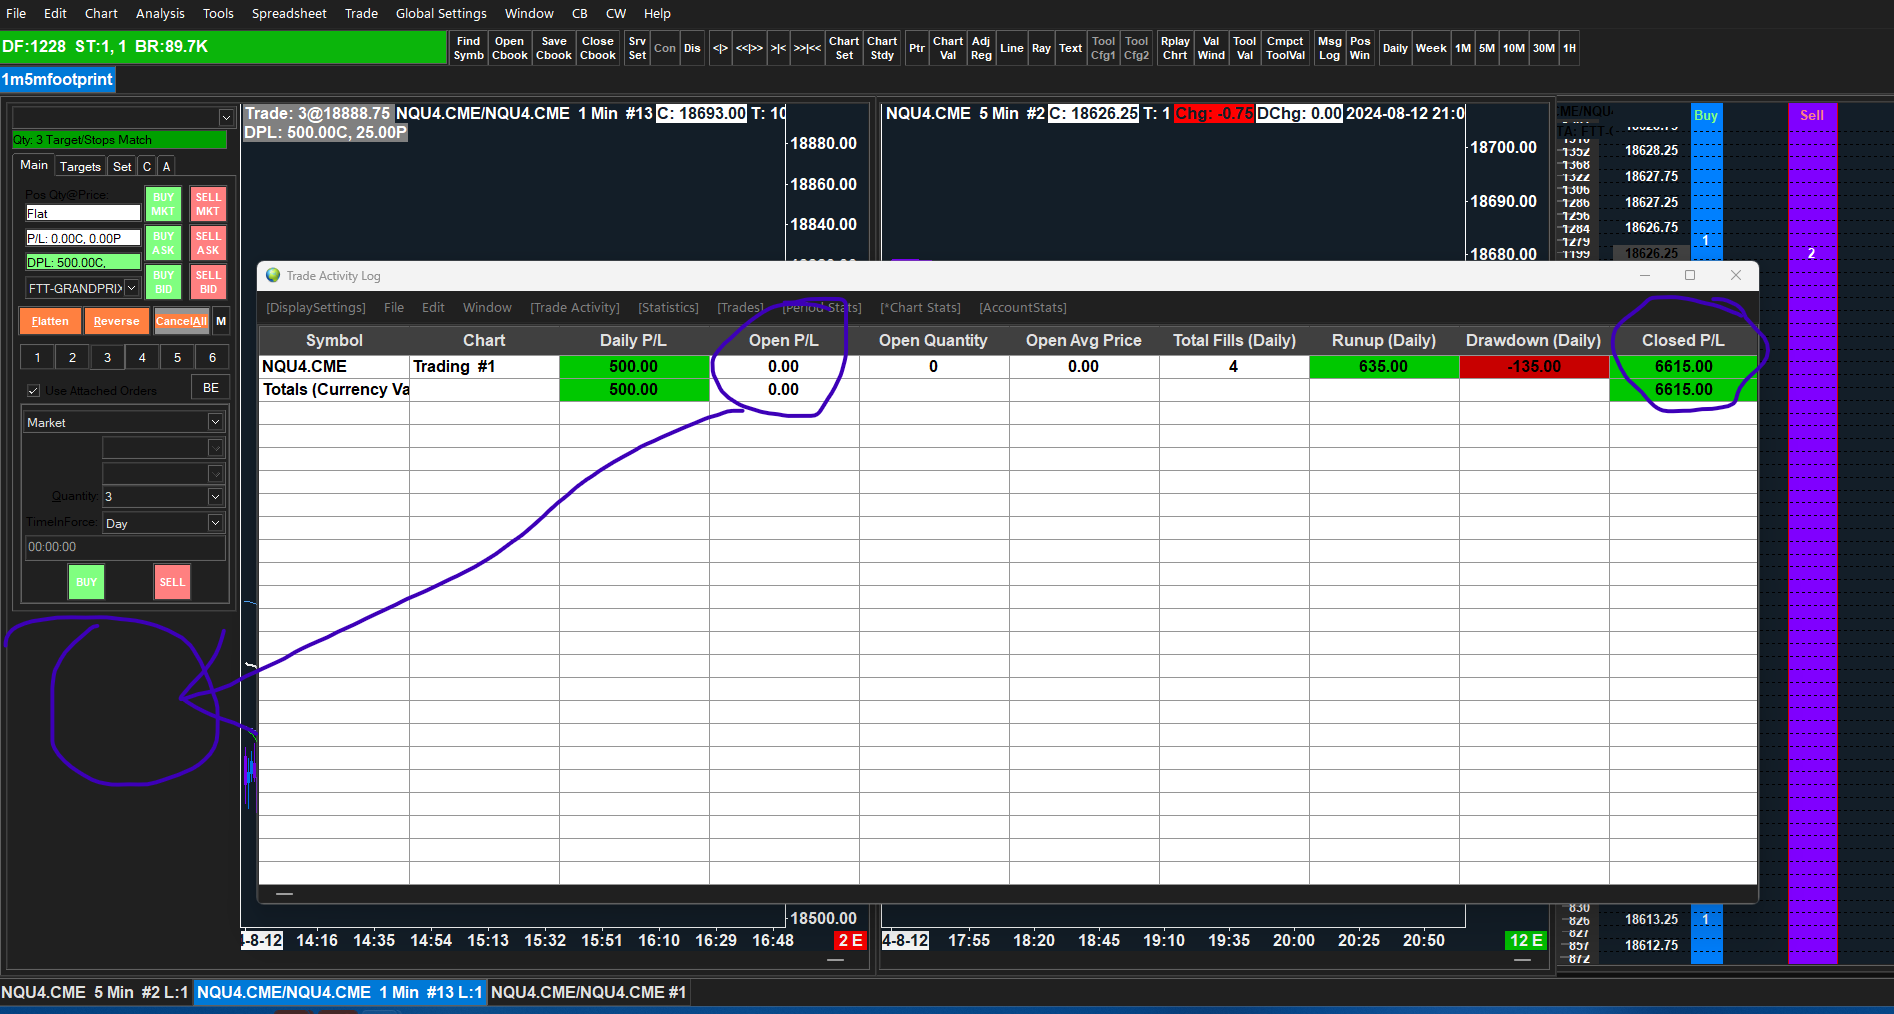The width and height of the screenshot is (1894, 1014).
Task: Open the Spreadsheet menu
Action: [289, 13]
